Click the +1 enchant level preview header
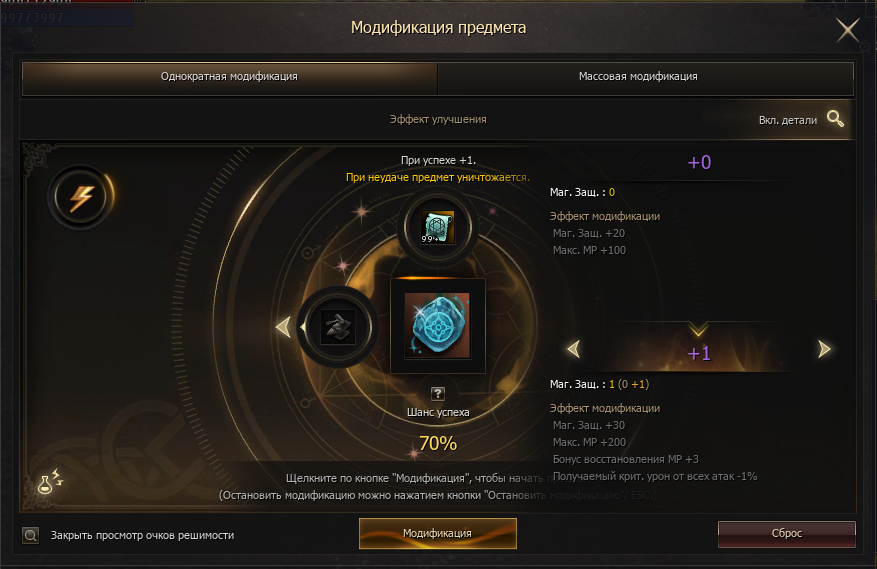 click(699, 354)
